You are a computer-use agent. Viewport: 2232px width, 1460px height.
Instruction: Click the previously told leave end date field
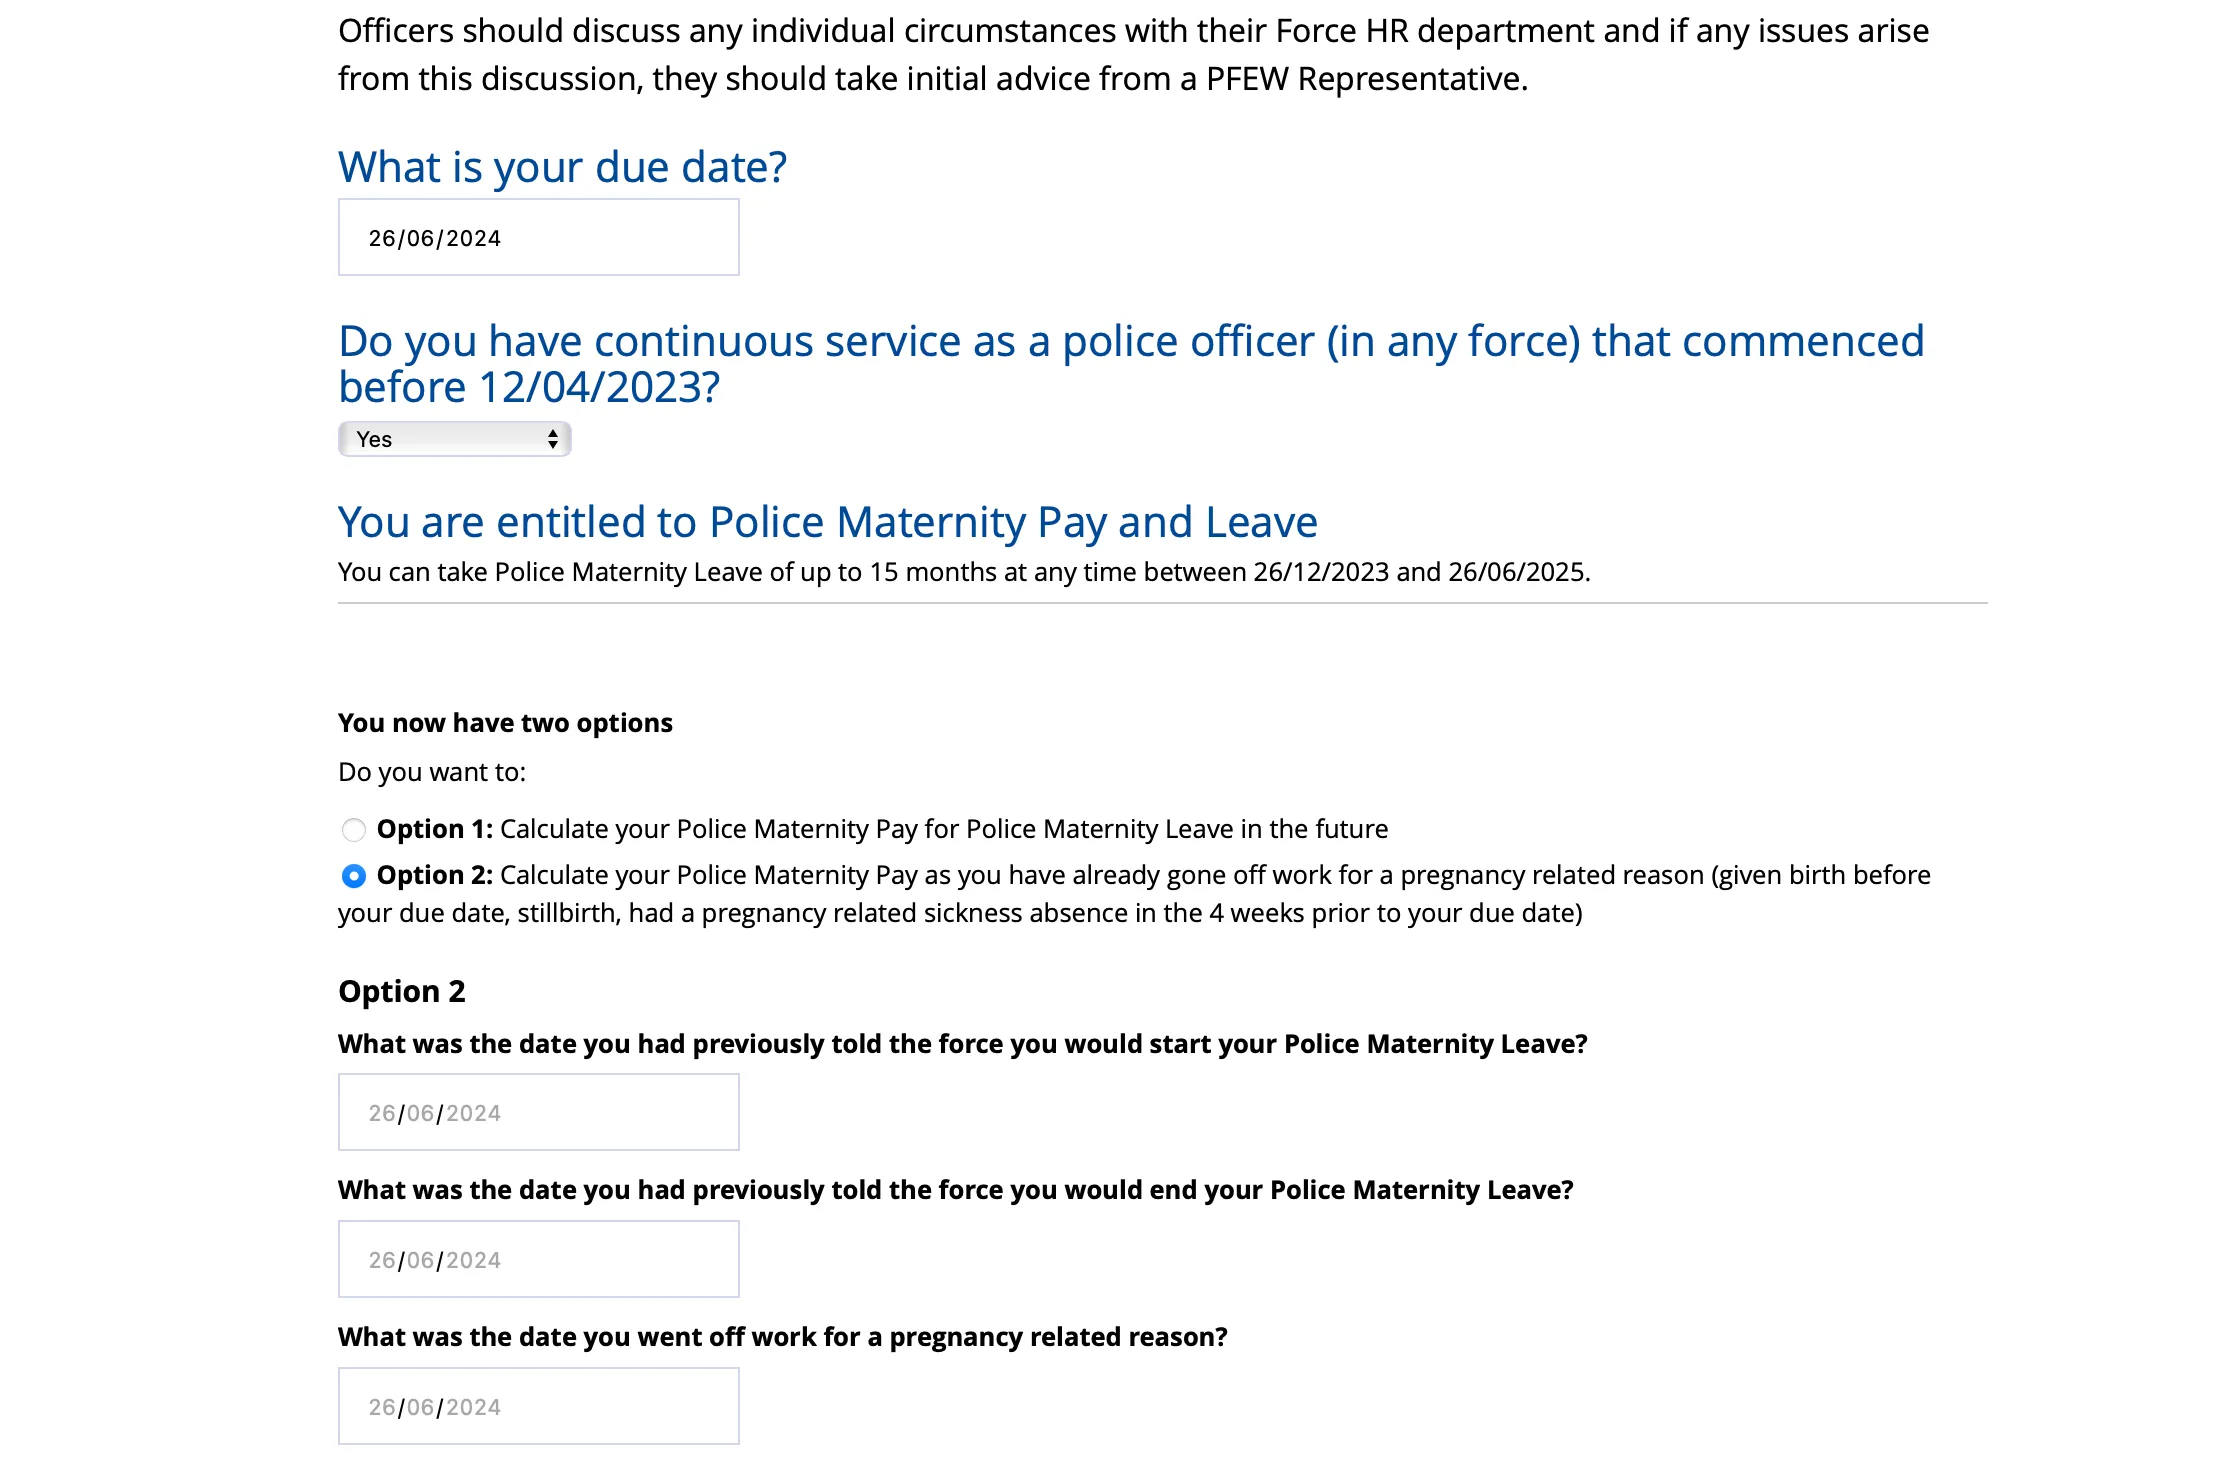point(538,1258)
